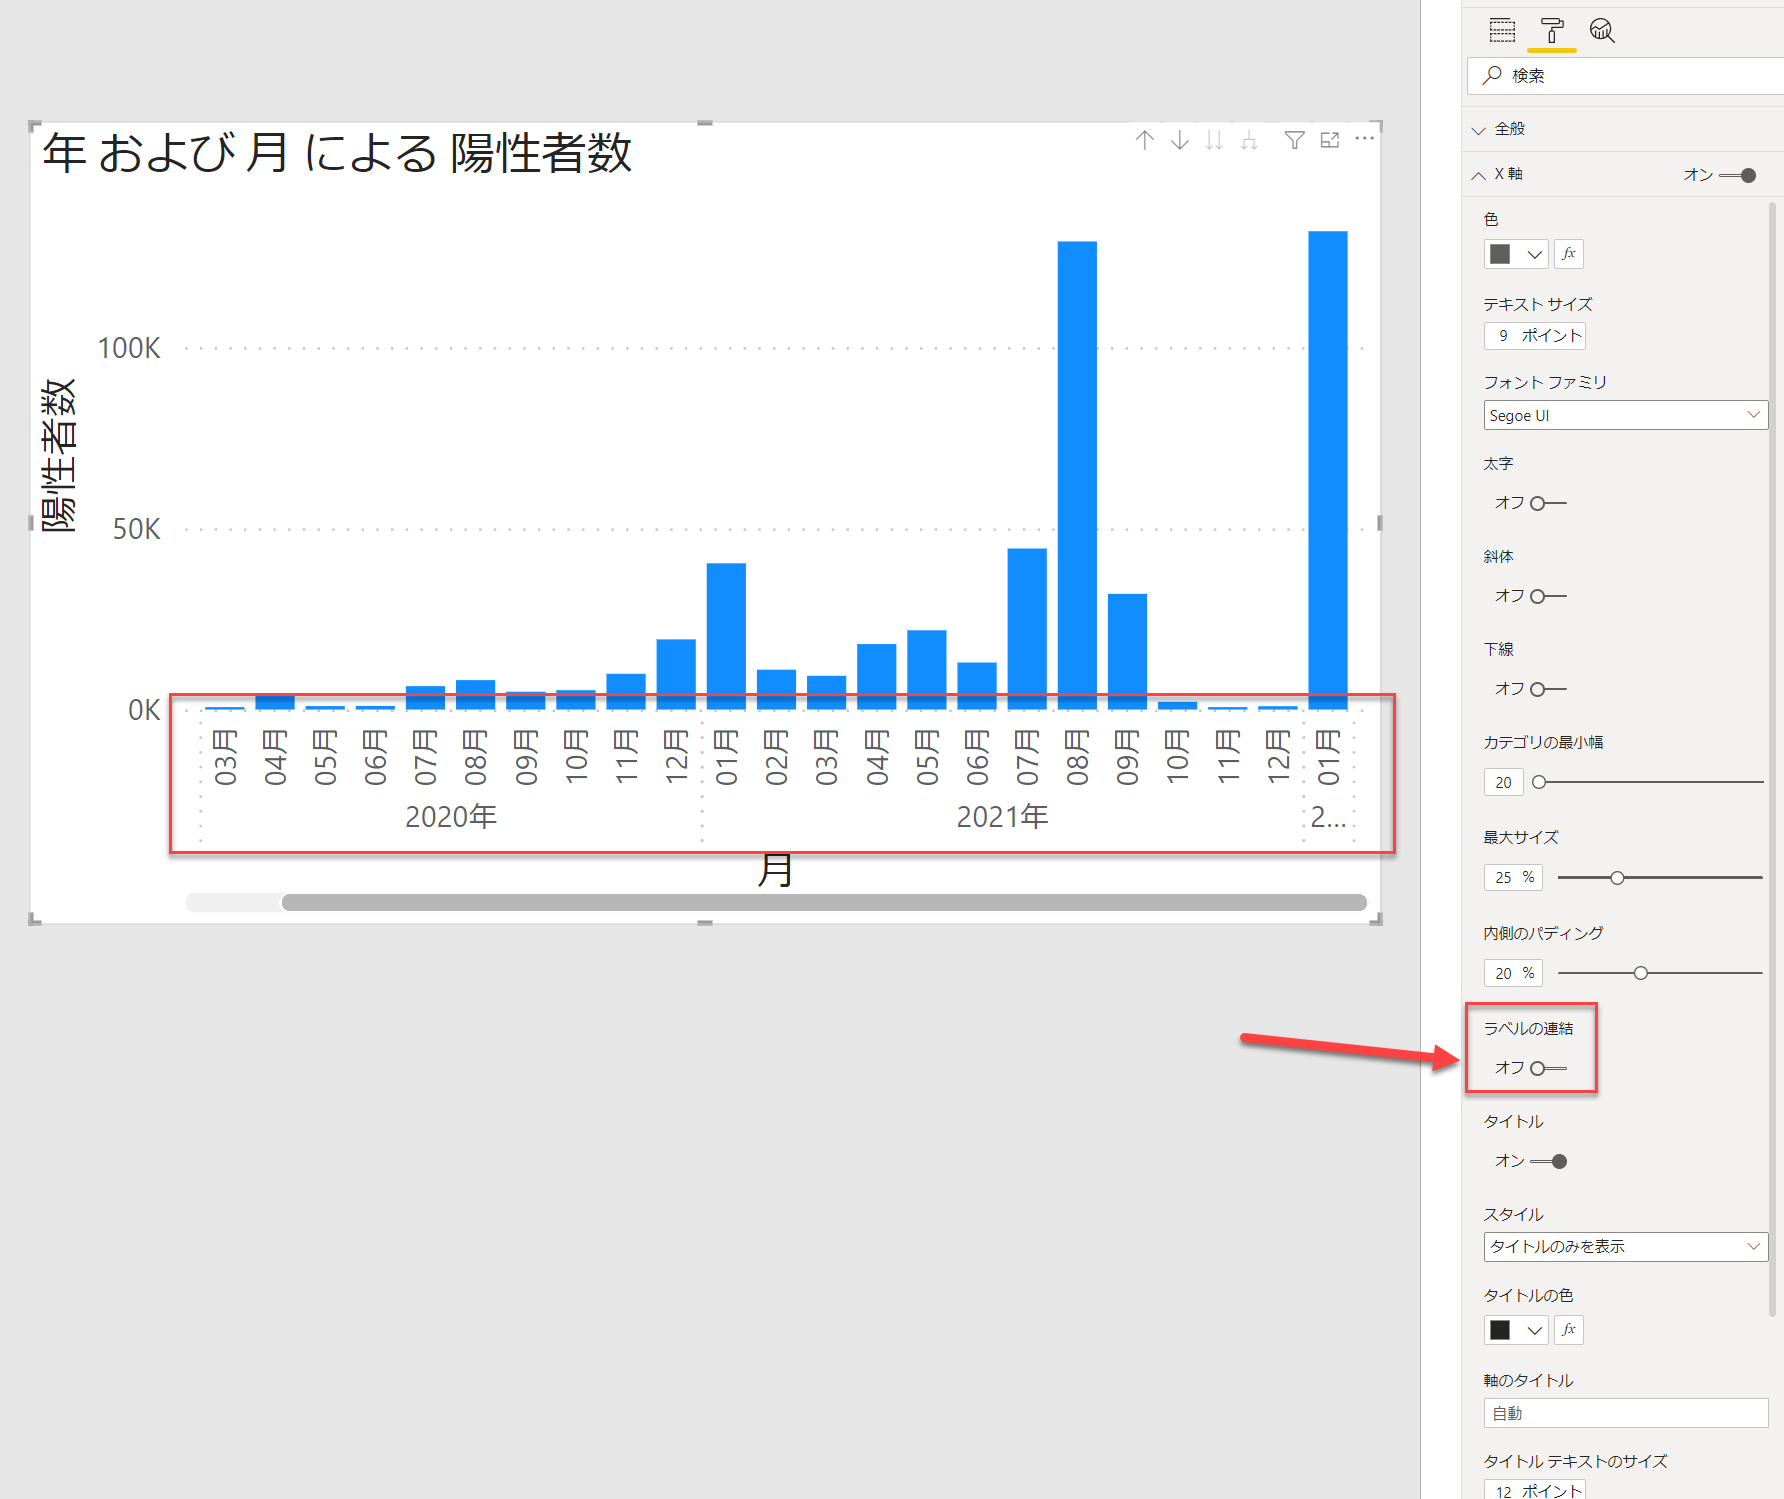Toggle the X 軸 switch off
1784x1499 pixels.
(1738, 175)
